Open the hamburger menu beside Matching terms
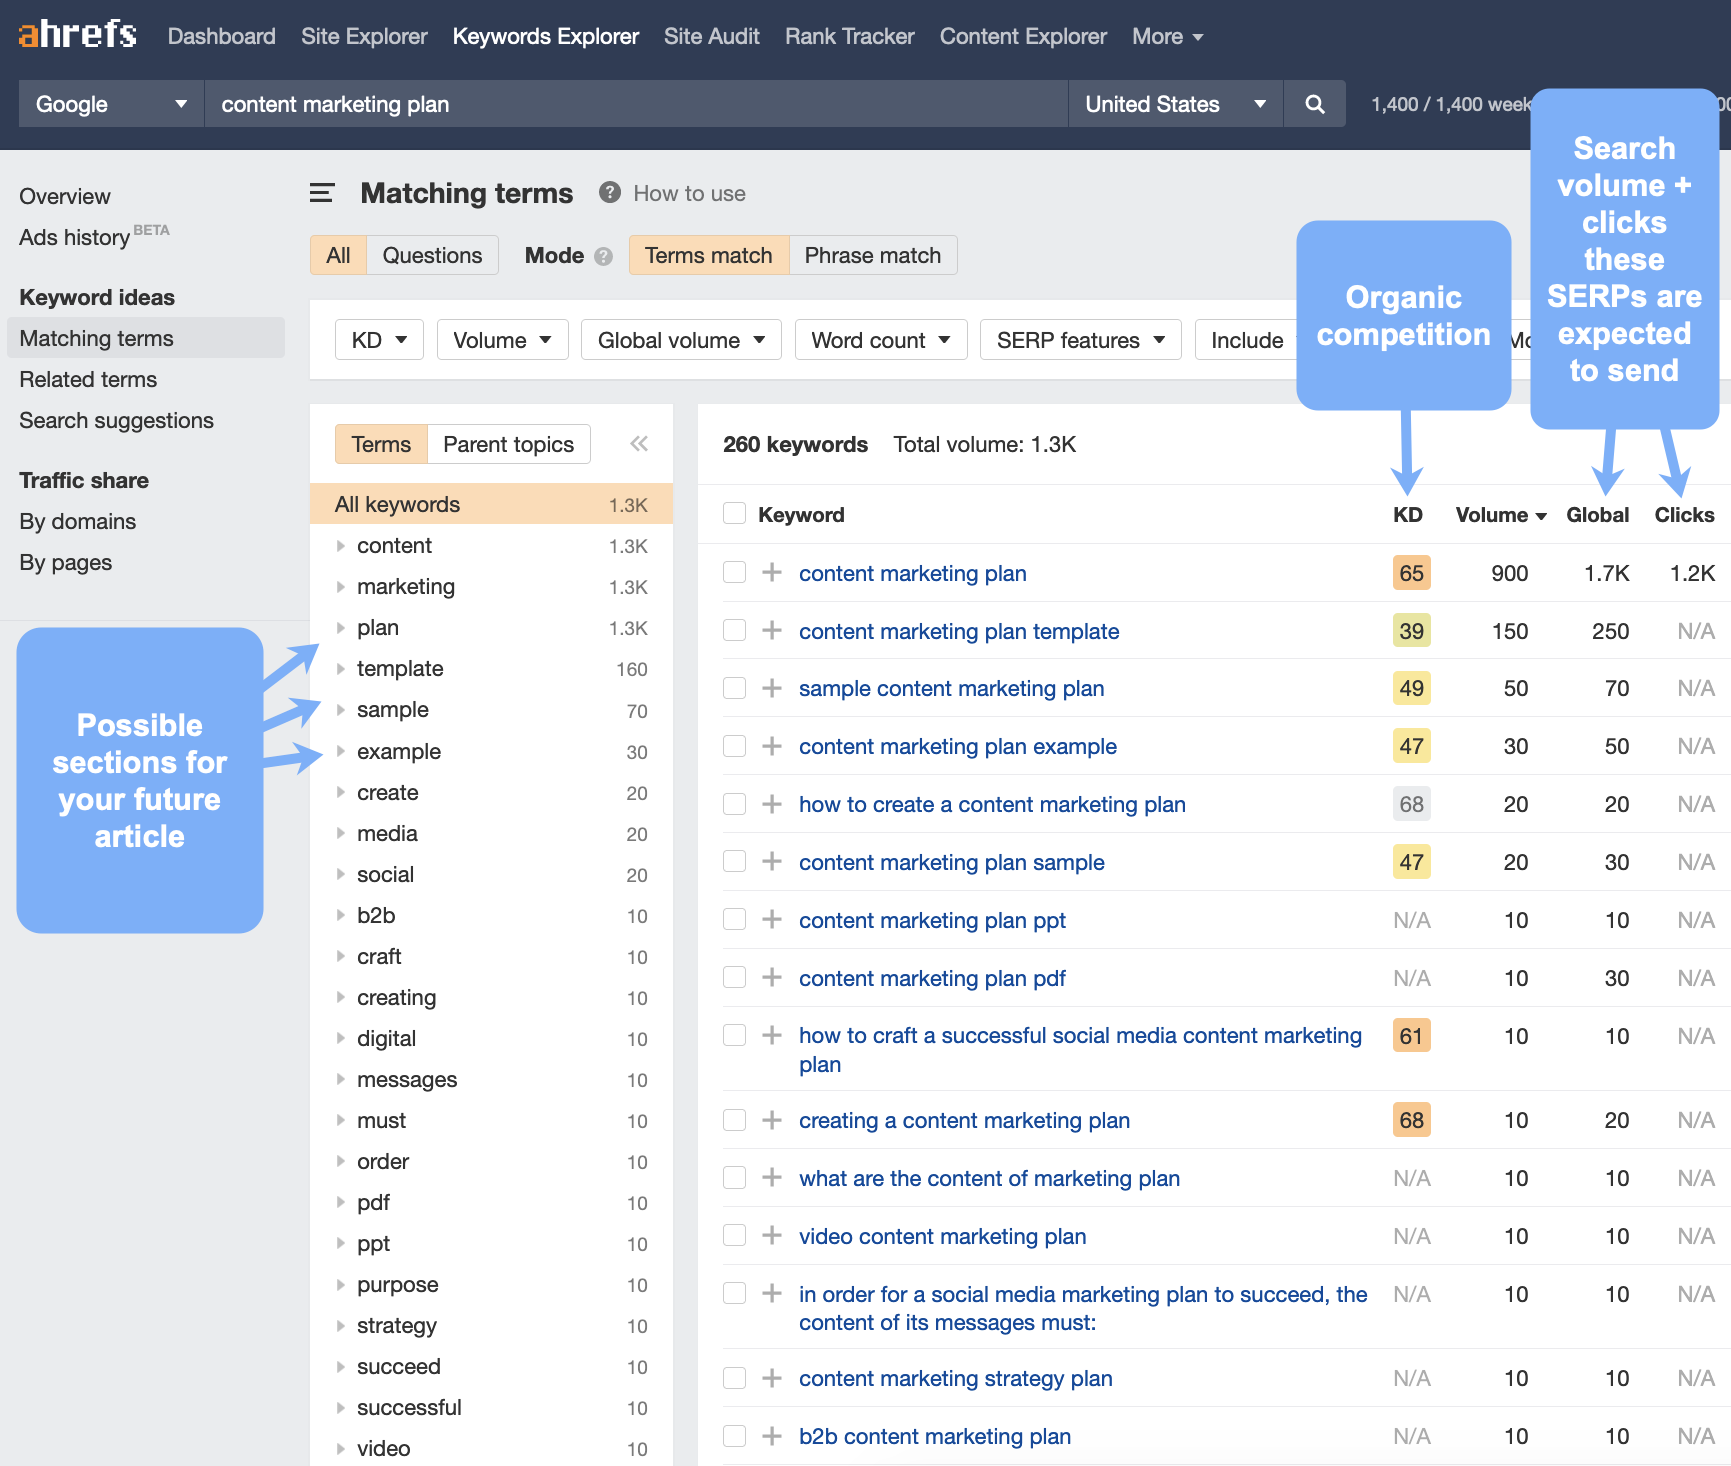Screen dimensions: 1731x1466 (x=321, y=193)
